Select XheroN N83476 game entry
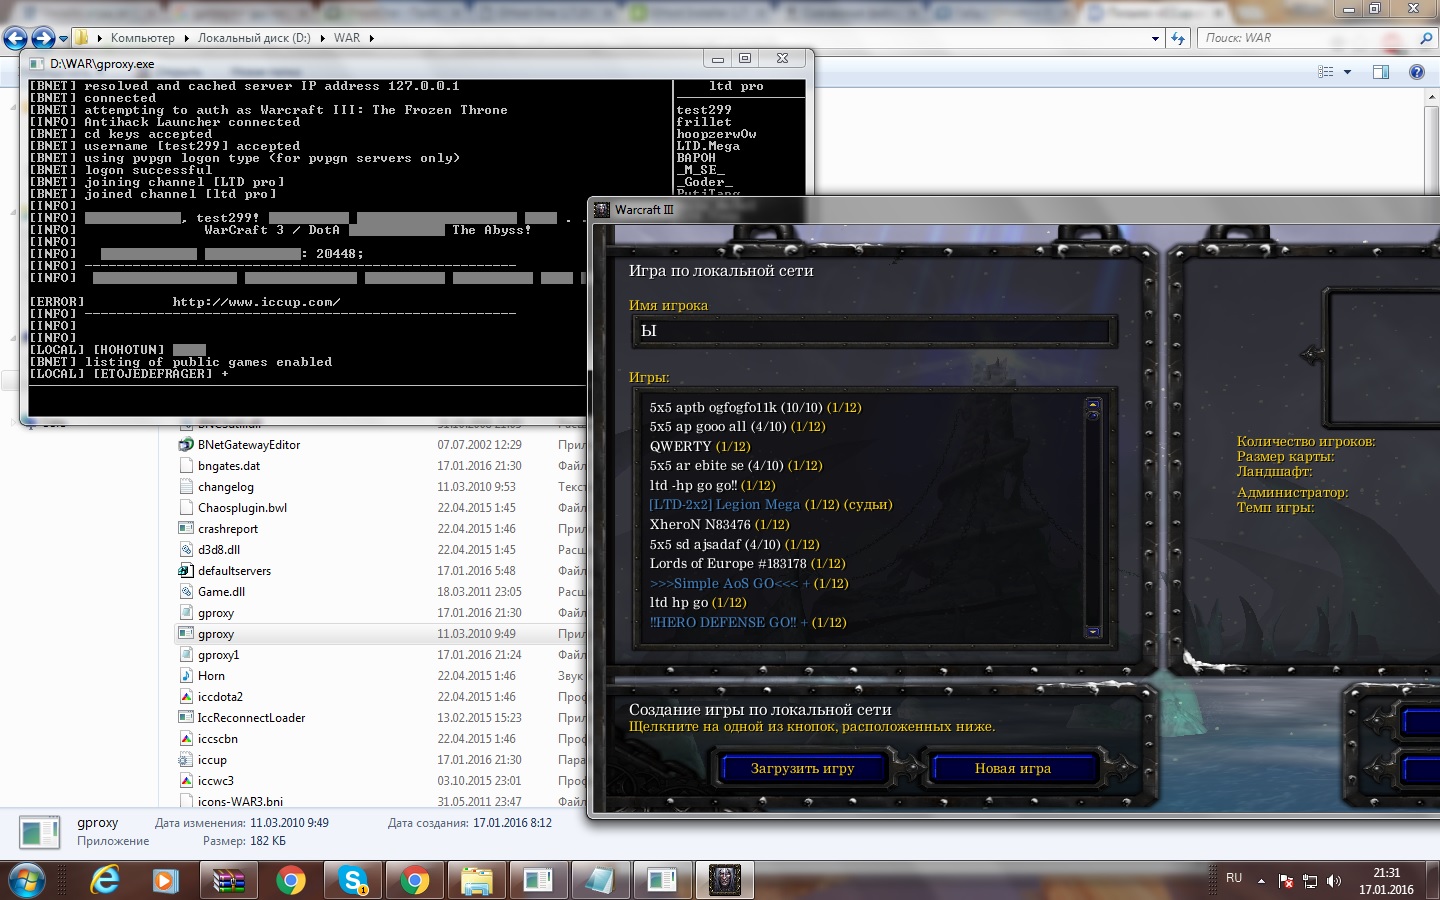 pos(719,525)
